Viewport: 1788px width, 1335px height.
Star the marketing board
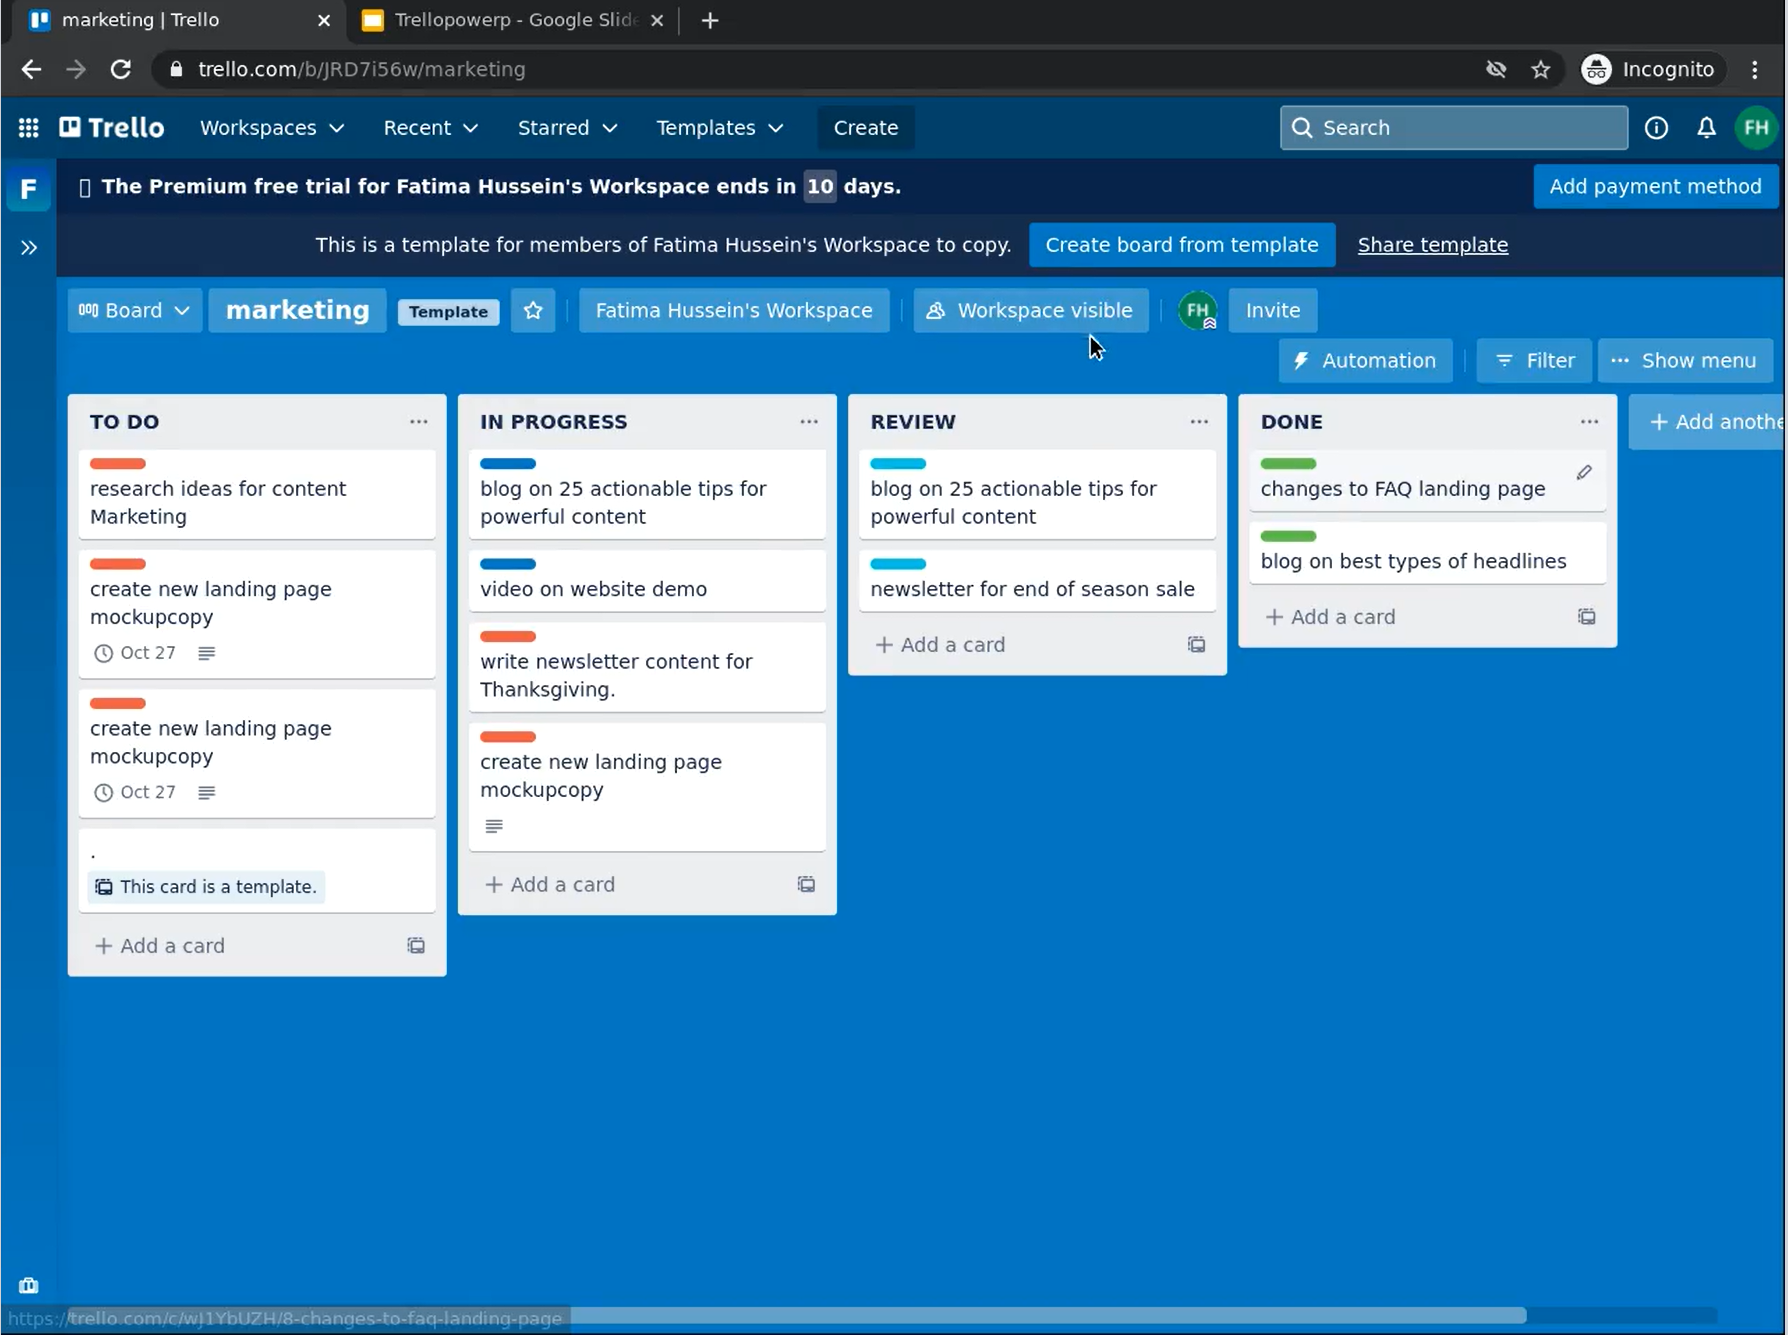point(533,311)
